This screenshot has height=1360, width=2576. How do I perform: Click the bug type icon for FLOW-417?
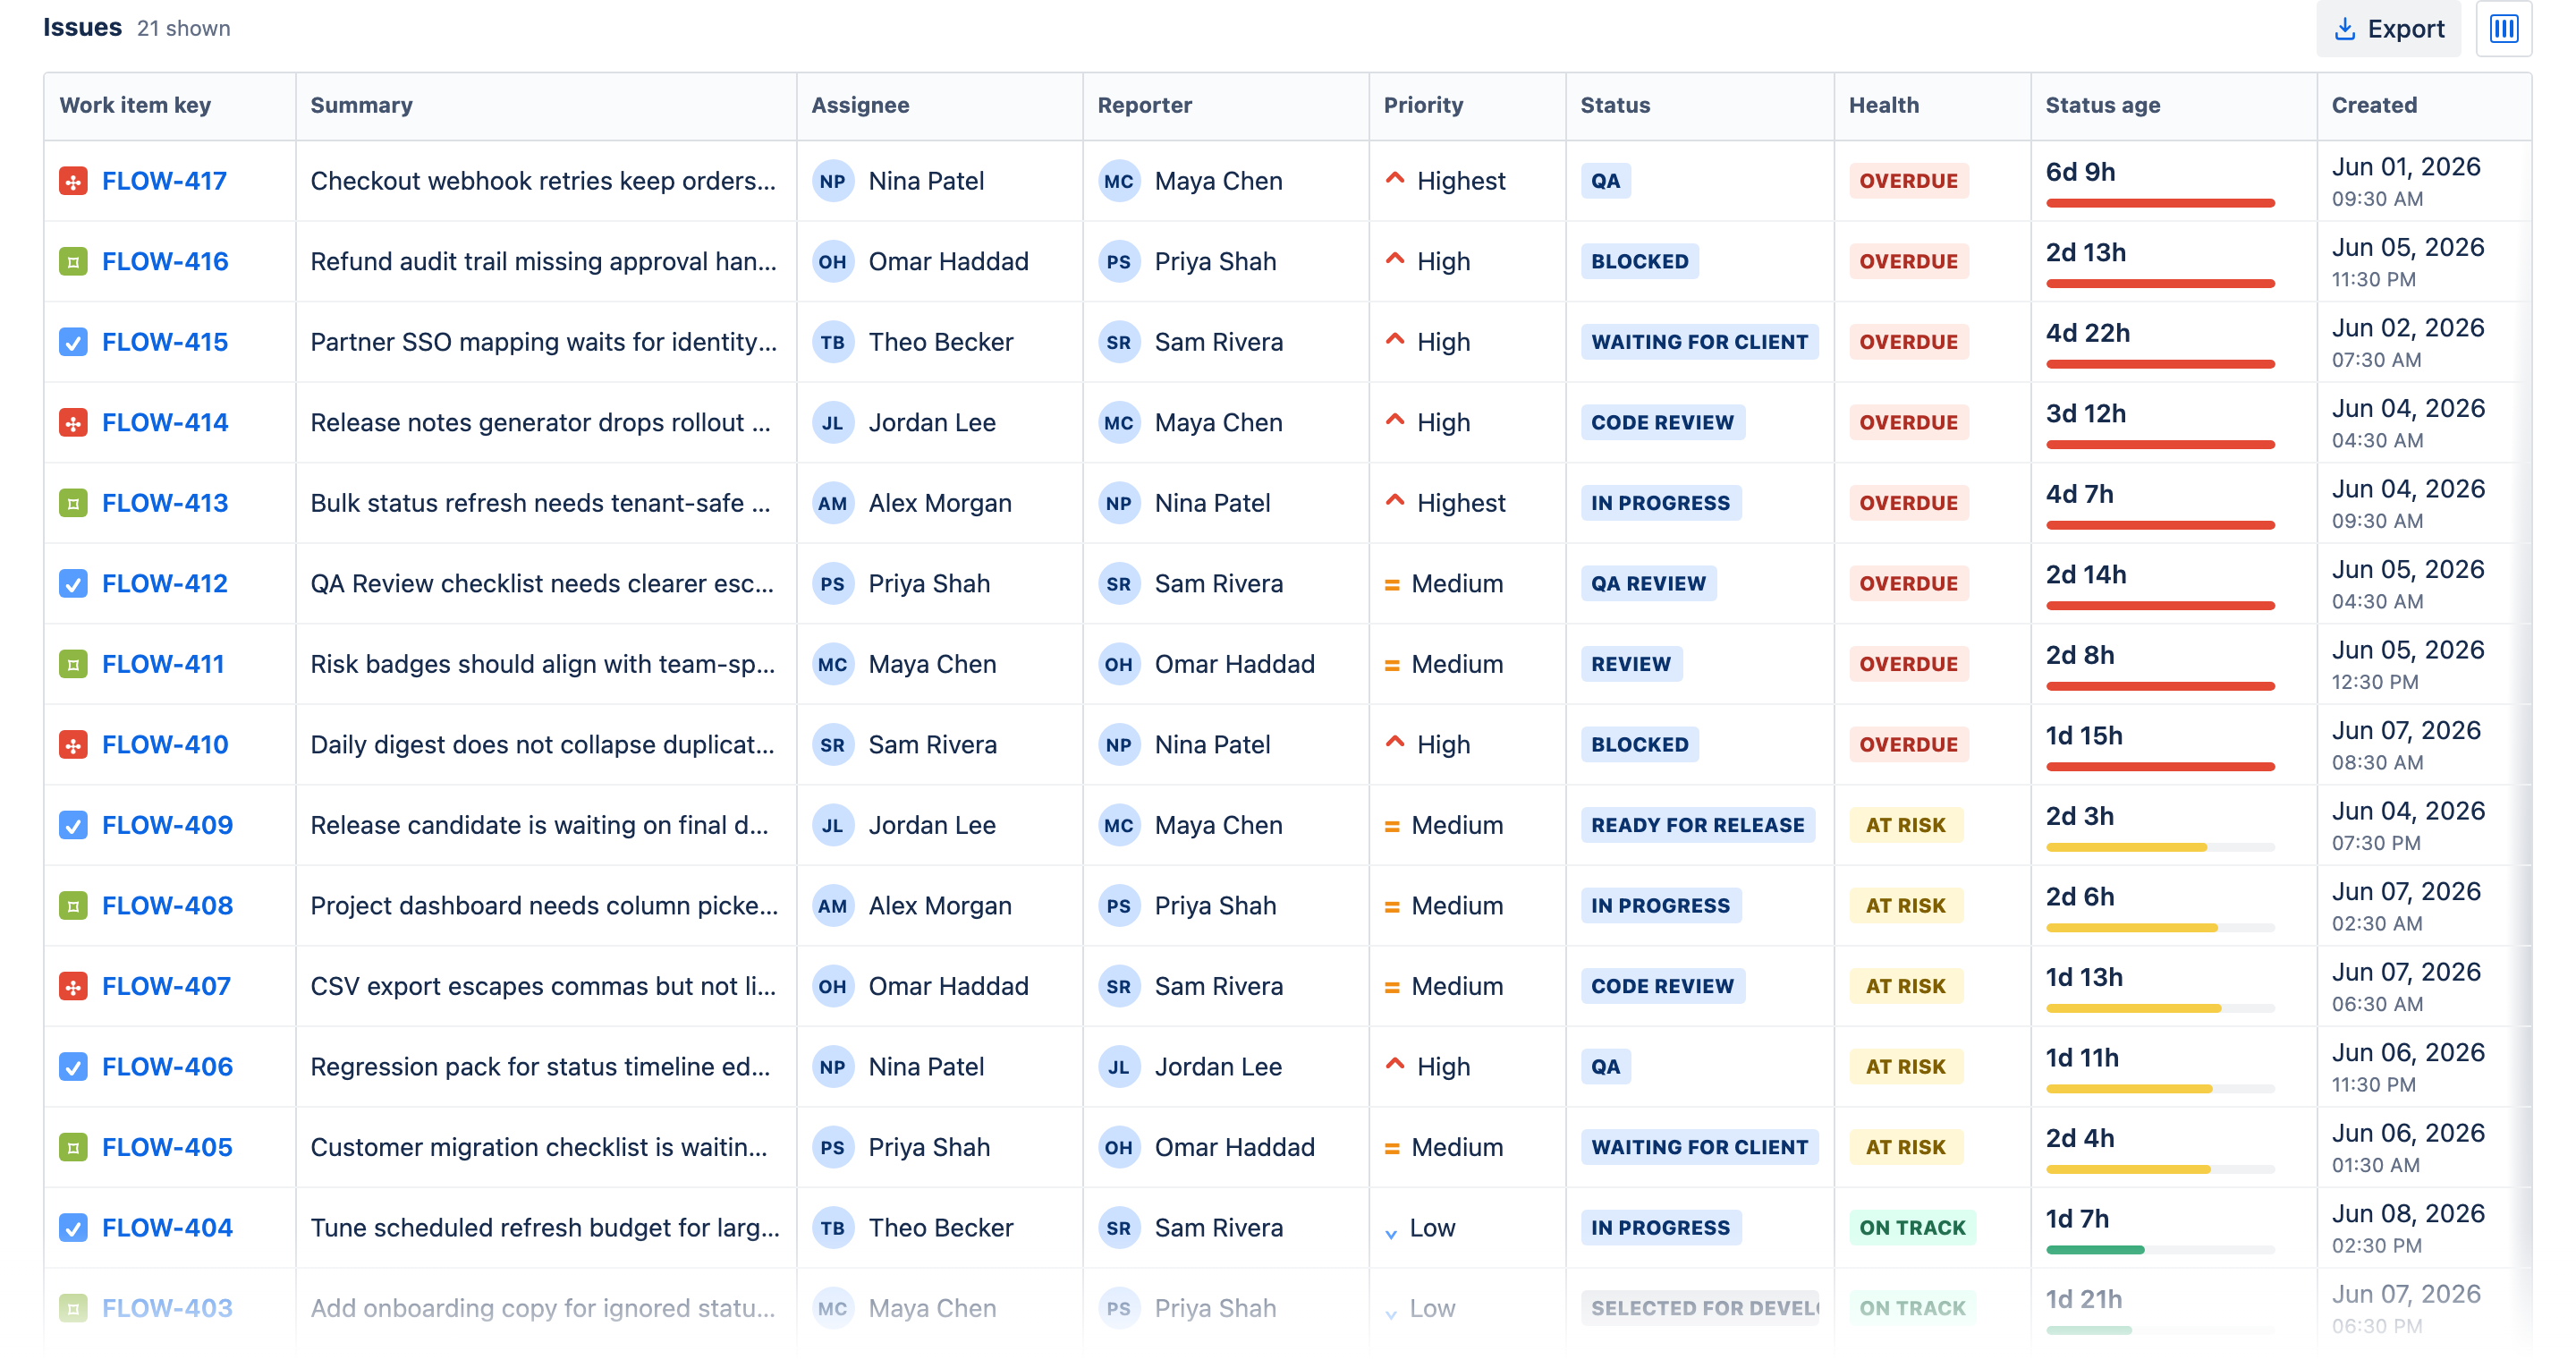click(x=73, y=181)
